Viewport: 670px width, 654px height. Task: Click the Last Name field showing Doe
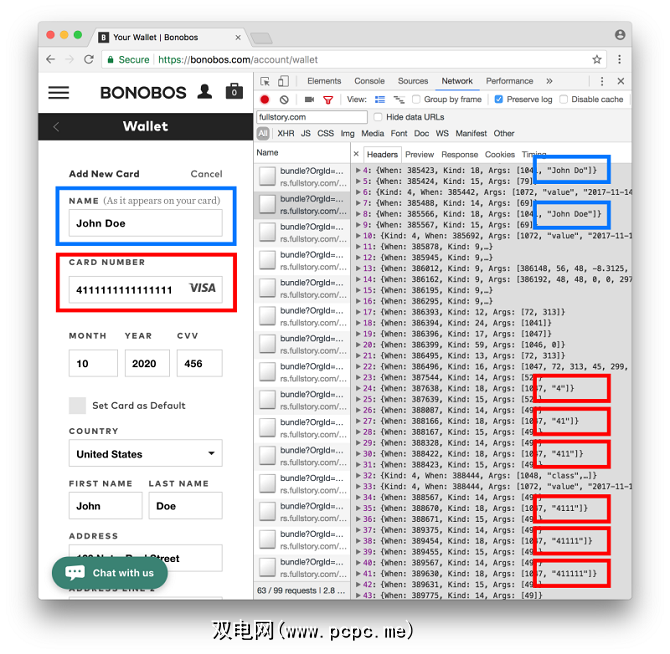click(x=185, y=506)
